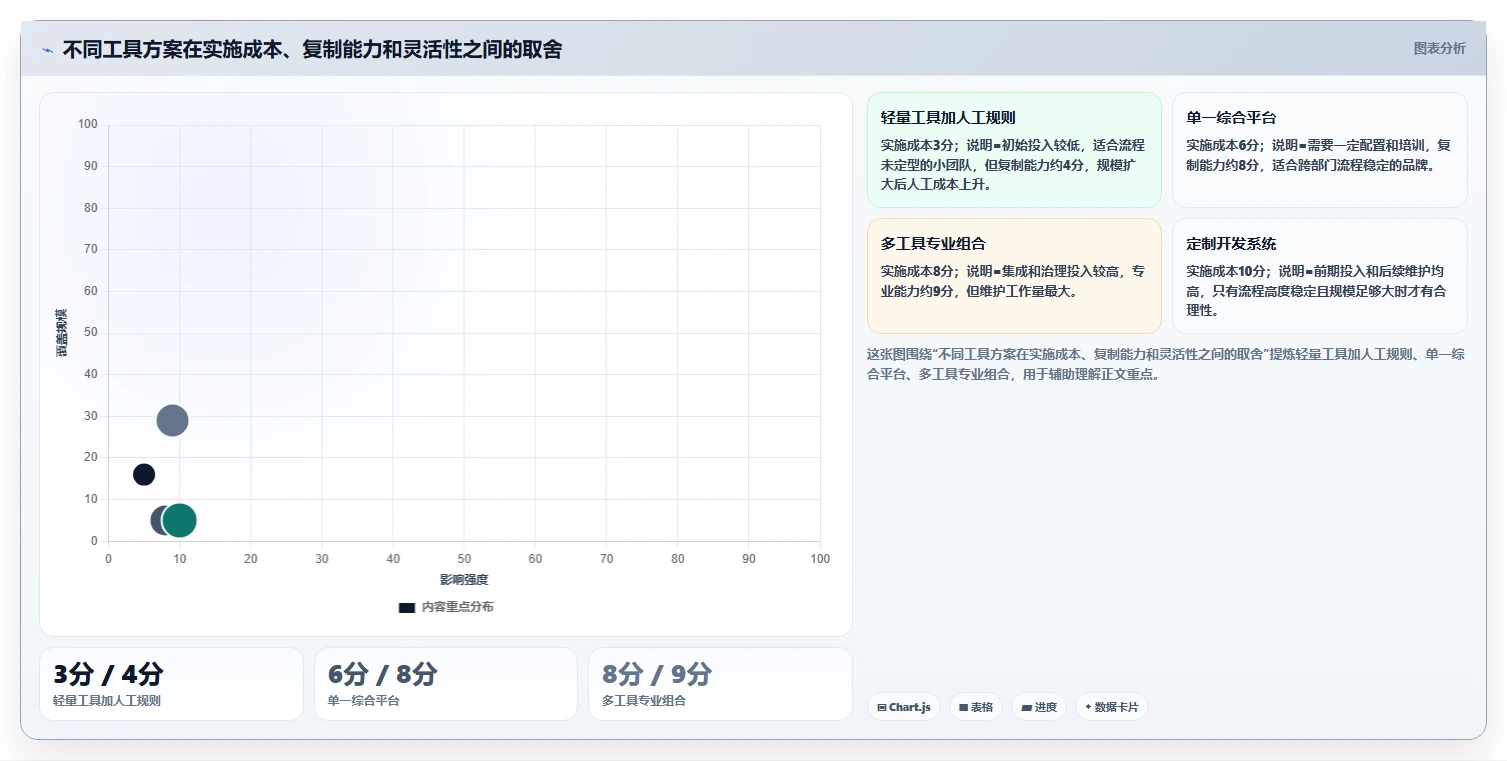Click the 图表分析 label in the header
The image size is (1507, 761).
1440,48
